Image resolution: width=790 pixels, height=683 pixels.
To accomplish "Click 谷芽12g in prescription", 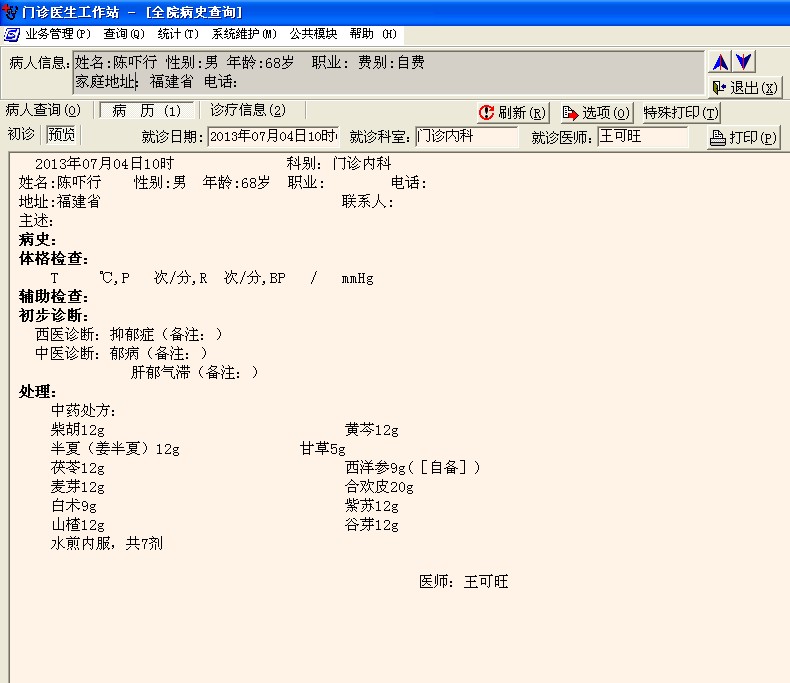I will click(372, 524).
